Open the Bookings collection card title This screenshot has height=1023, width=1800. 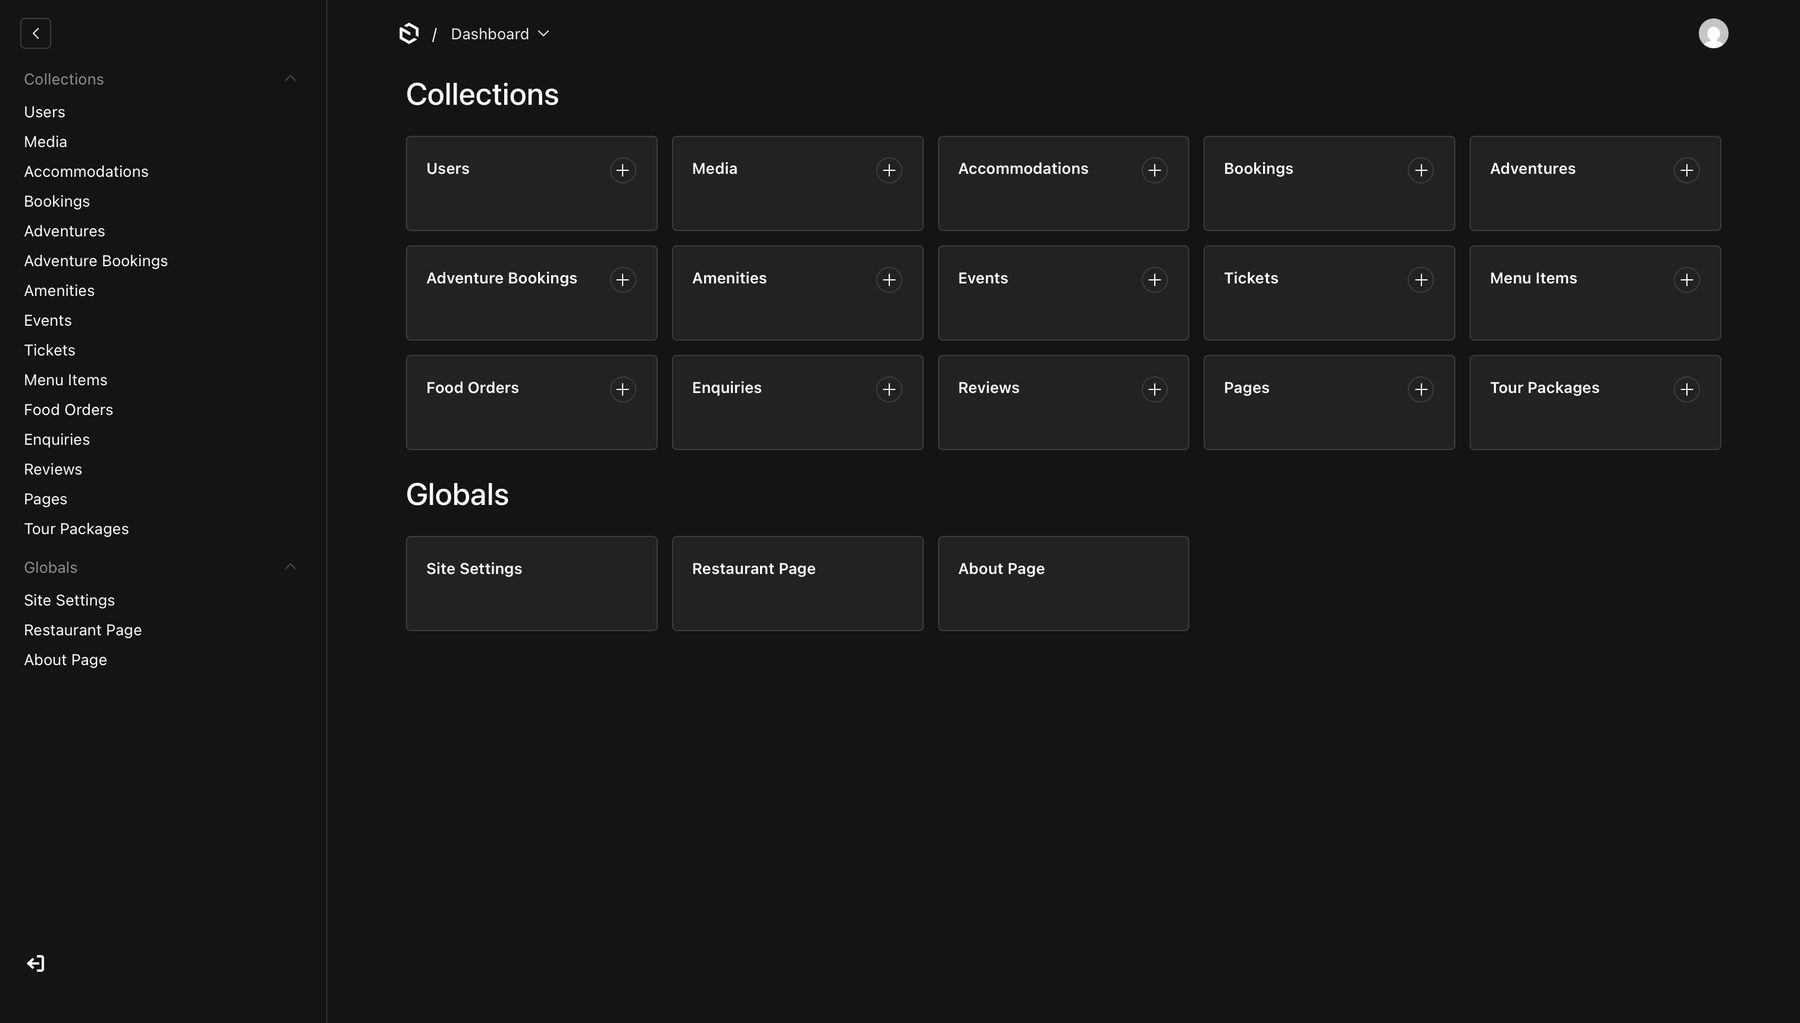[1259, 169]
